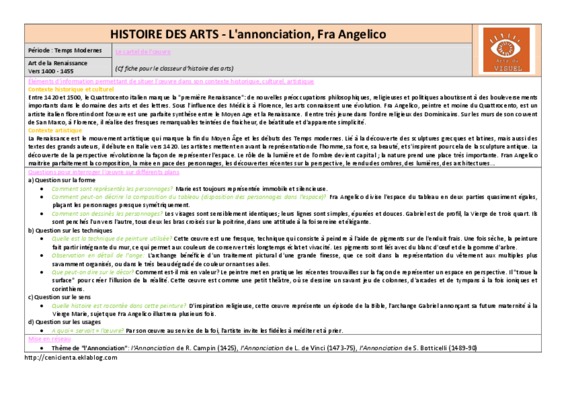Click the Arts du Visuel eye logo

(506, 50)
